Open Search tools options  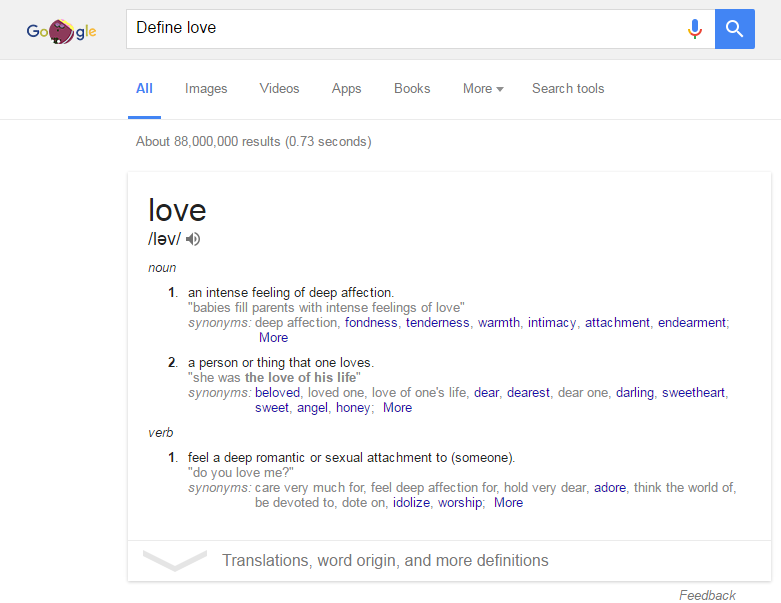[568, 88]
